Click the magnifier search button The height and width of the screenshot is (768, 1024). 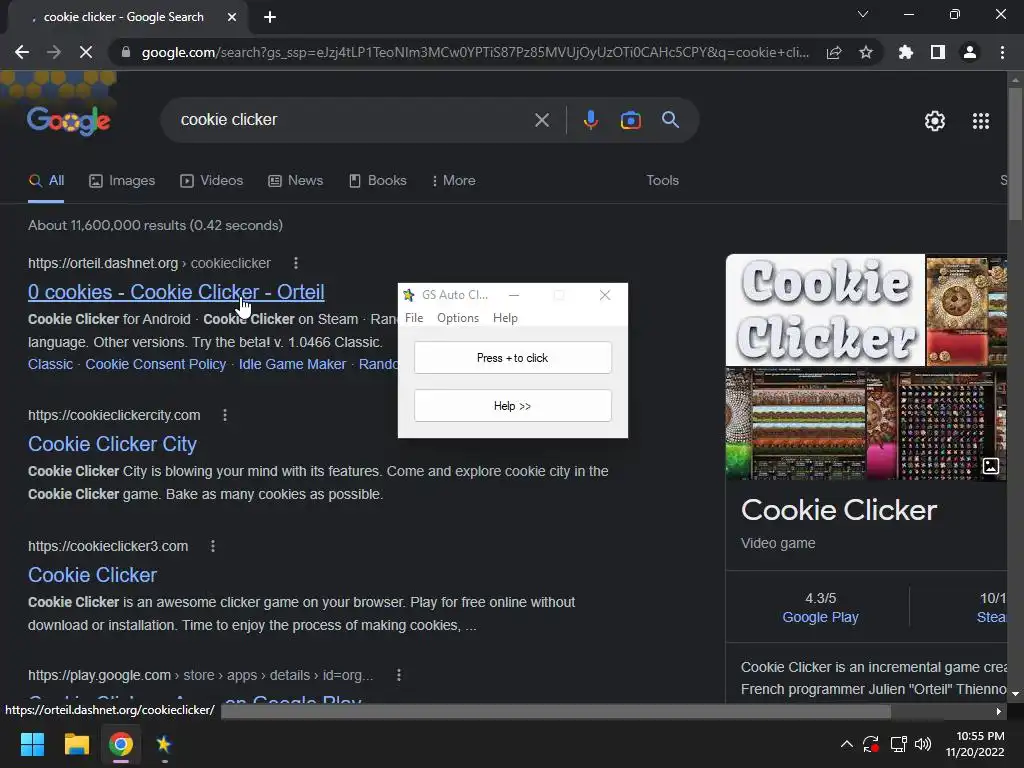coord(671,120)
